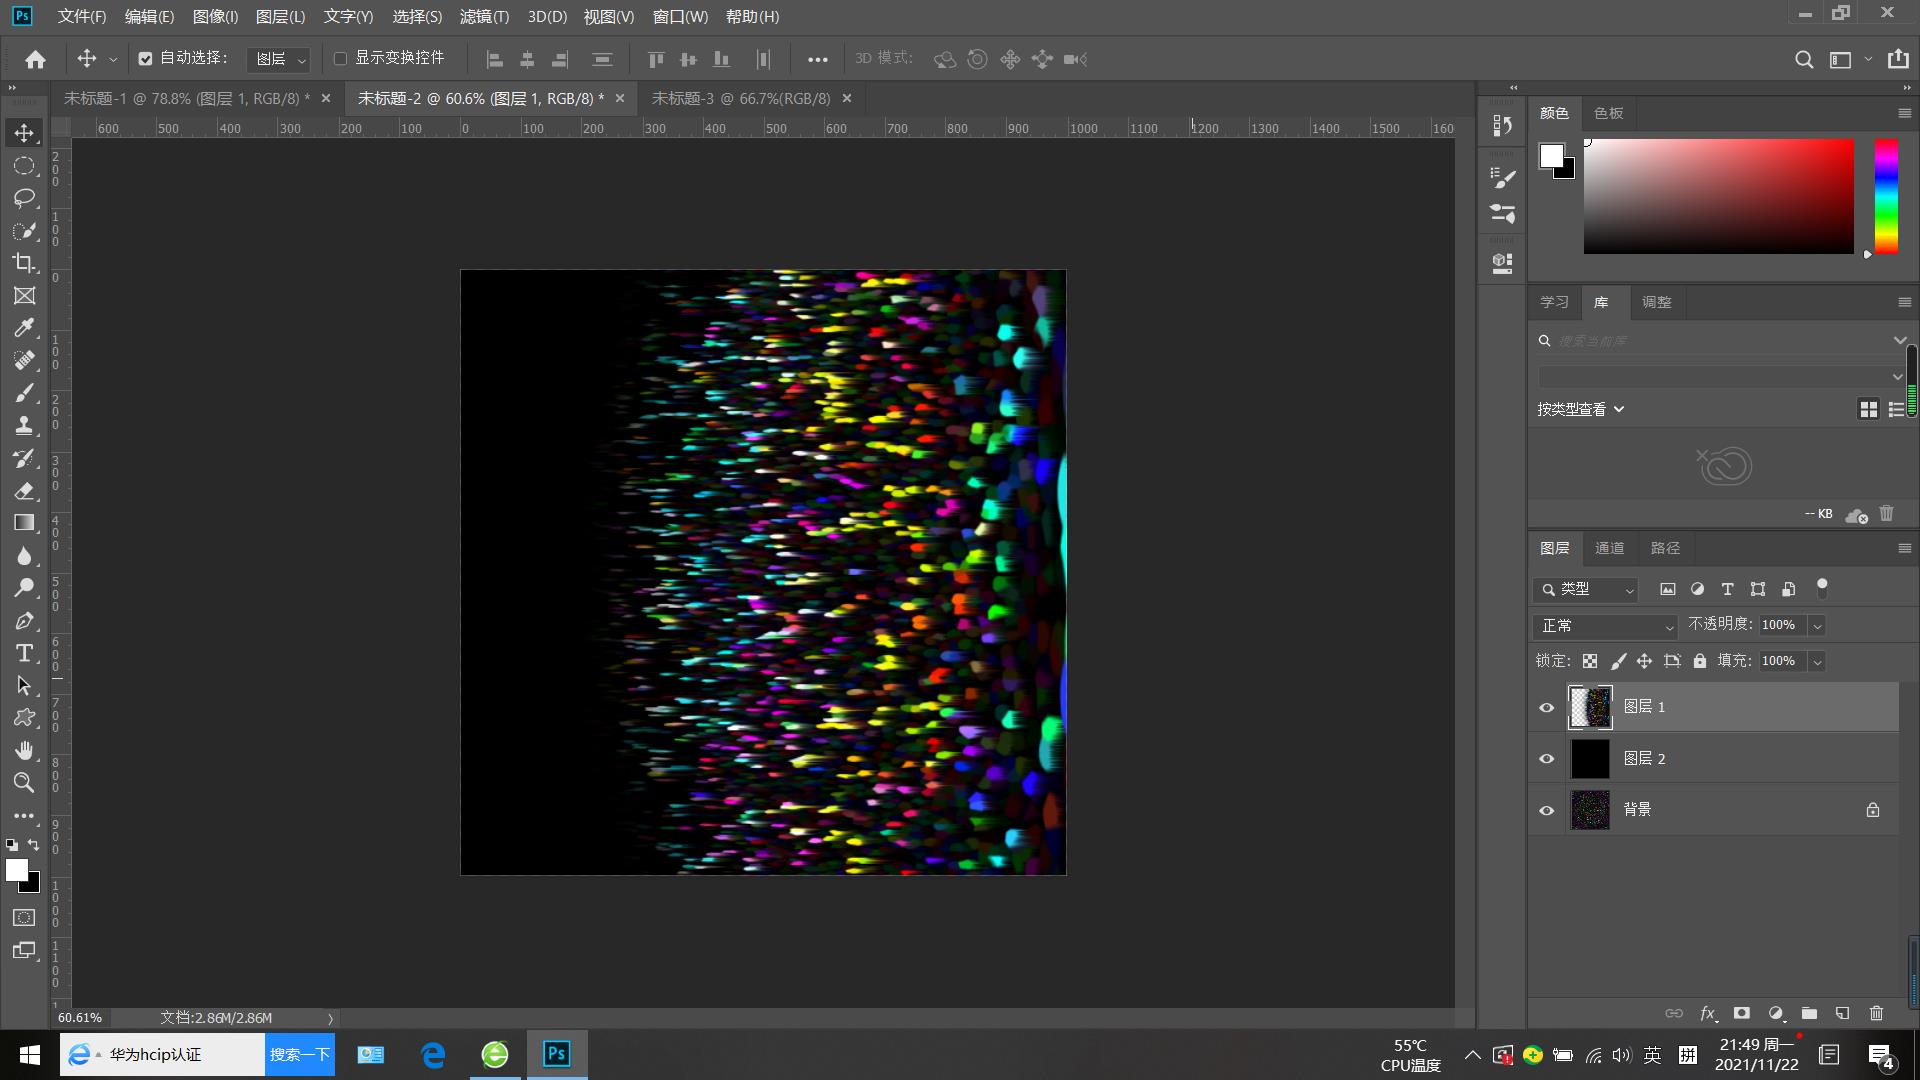
Task: Select the Pen tool
Action: (x=24, y=621)
